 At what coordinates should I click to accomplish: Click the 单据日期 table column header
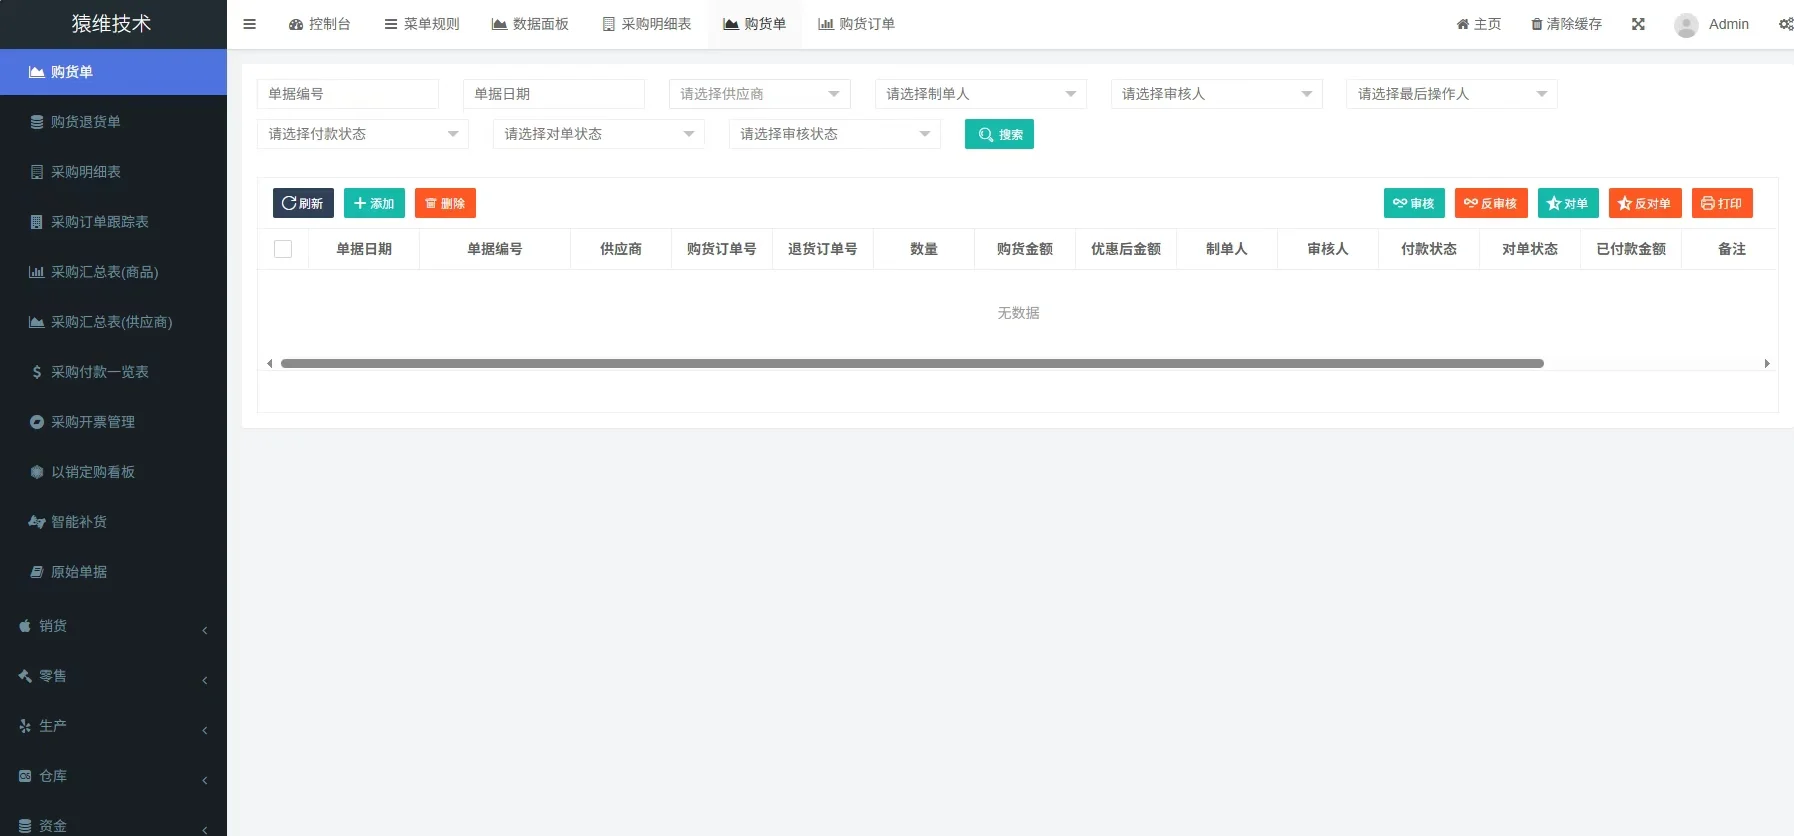pyautogui.click(x=364, y=249)
